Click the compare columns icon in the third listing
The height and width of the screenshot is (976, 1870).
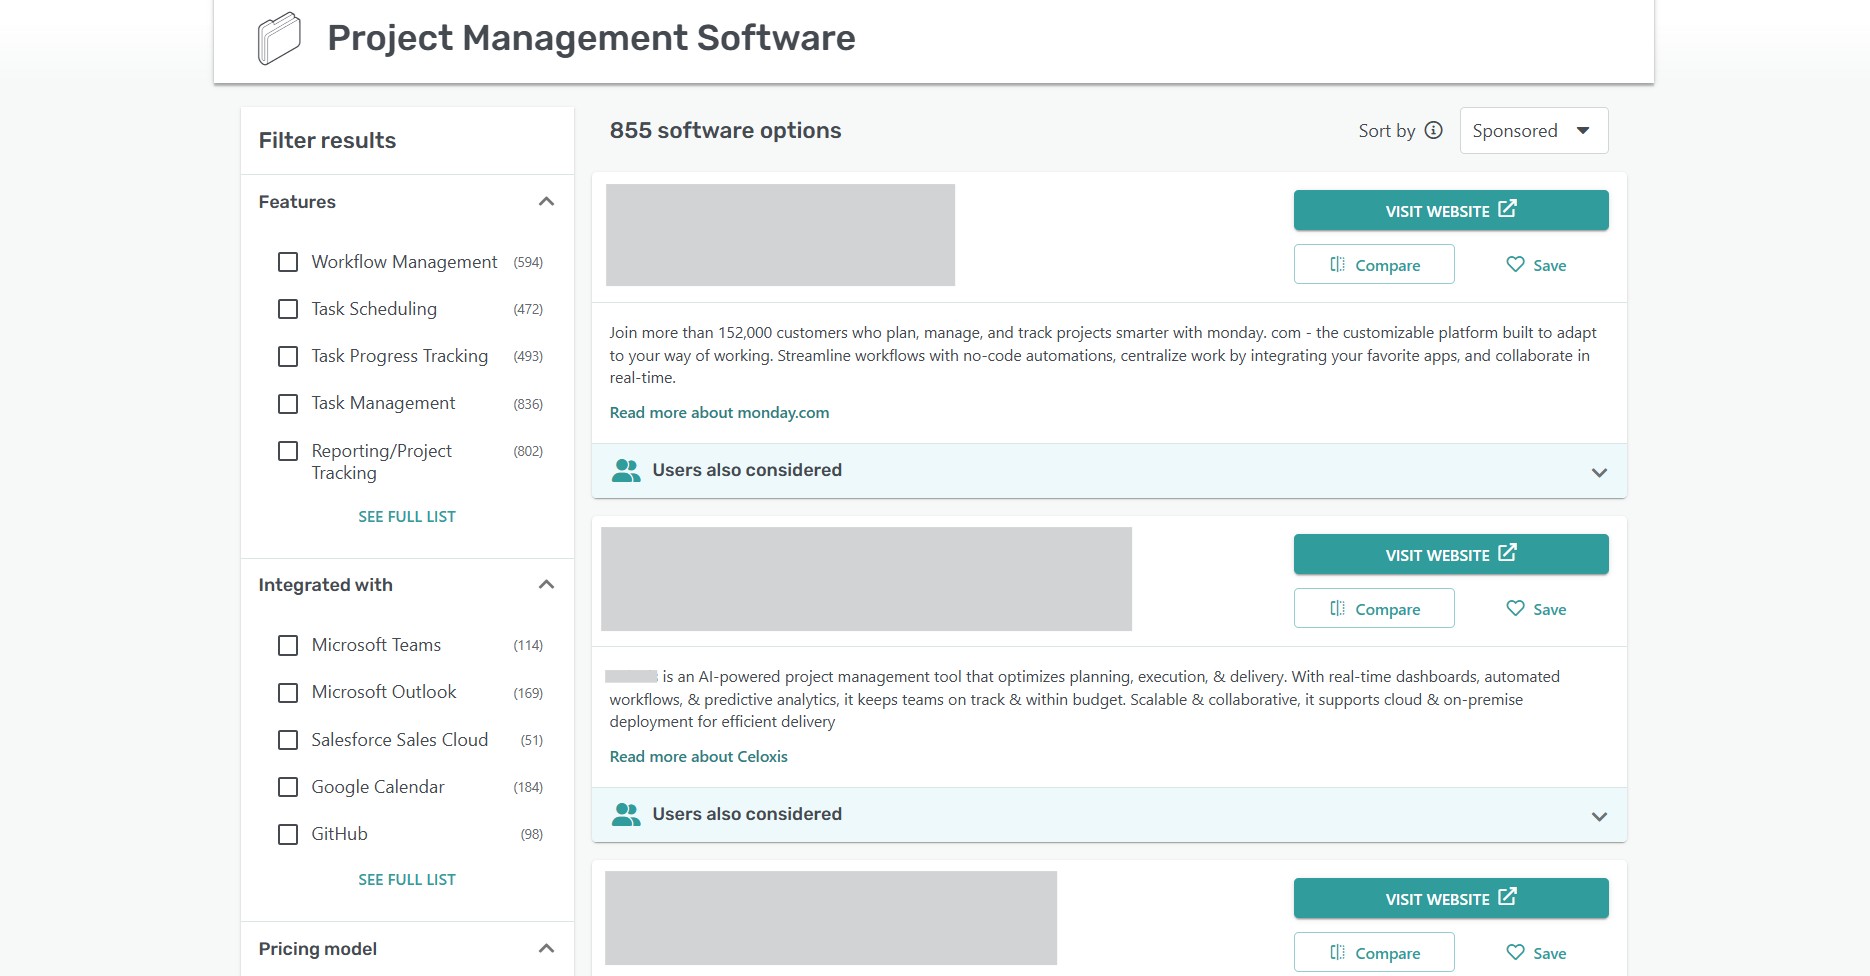[1337, 952]
